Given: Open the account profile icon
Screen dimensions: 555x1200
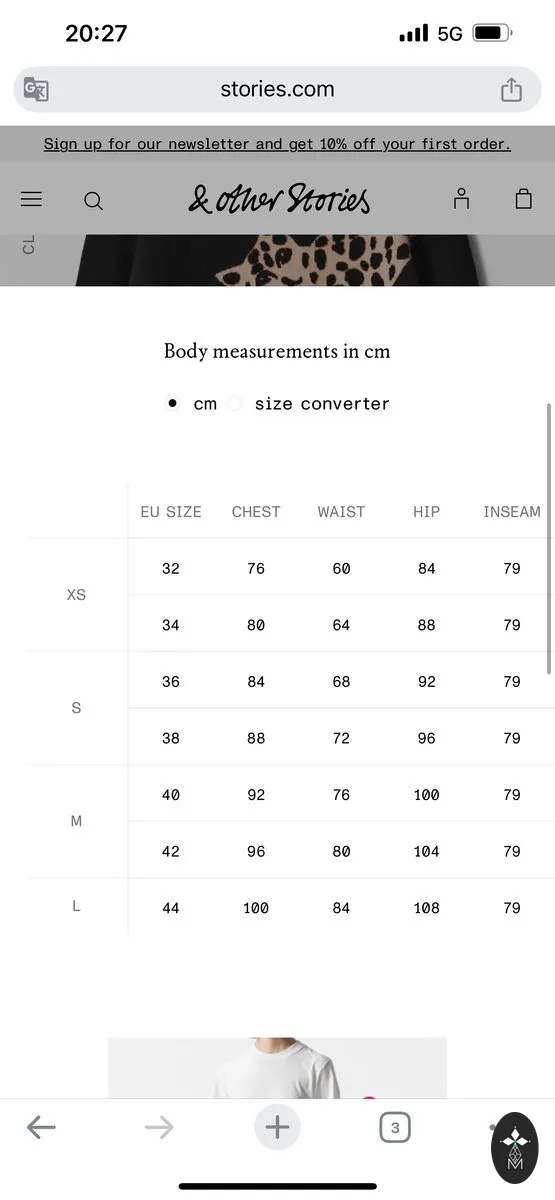Looking at the screenshot, I should point(461,198).
